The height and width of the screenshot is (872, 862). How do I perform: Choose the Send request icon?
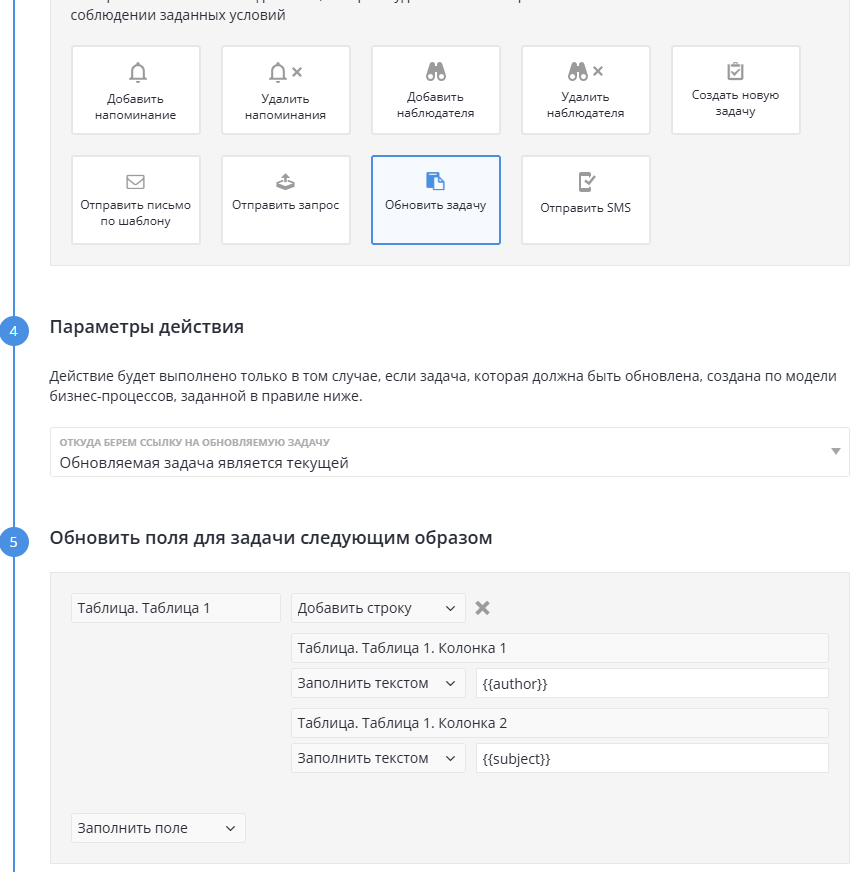pos(285,182)
